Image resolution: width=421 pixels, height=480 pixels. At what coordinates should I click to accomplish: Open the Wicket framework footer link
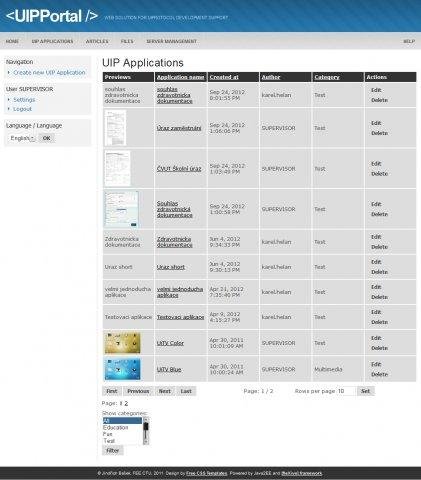point(302,473)
